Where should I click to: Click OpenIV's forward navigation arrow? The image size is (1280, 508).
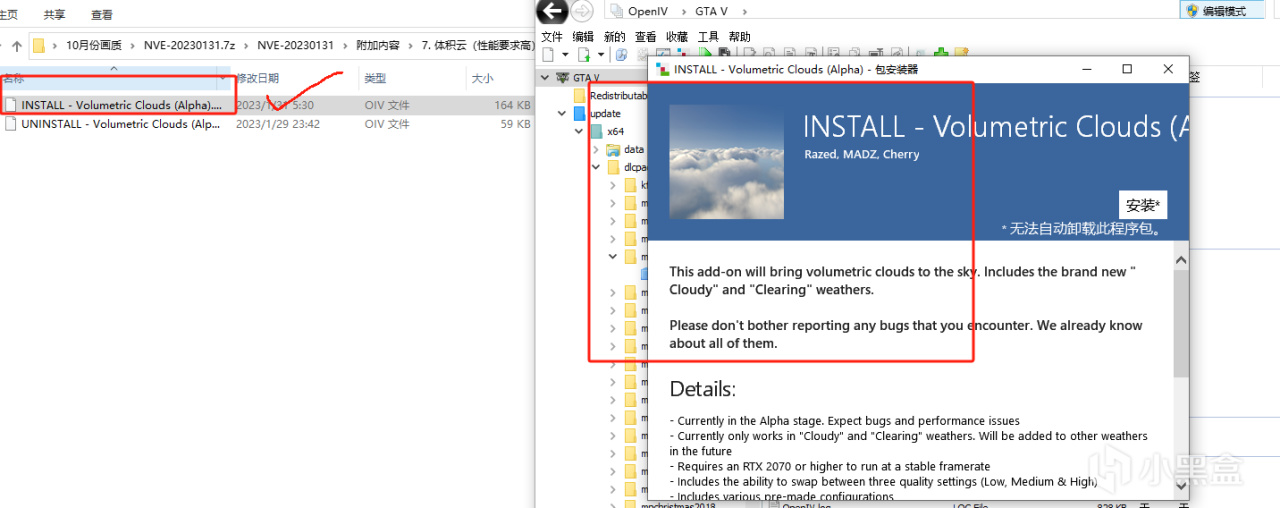583,11
